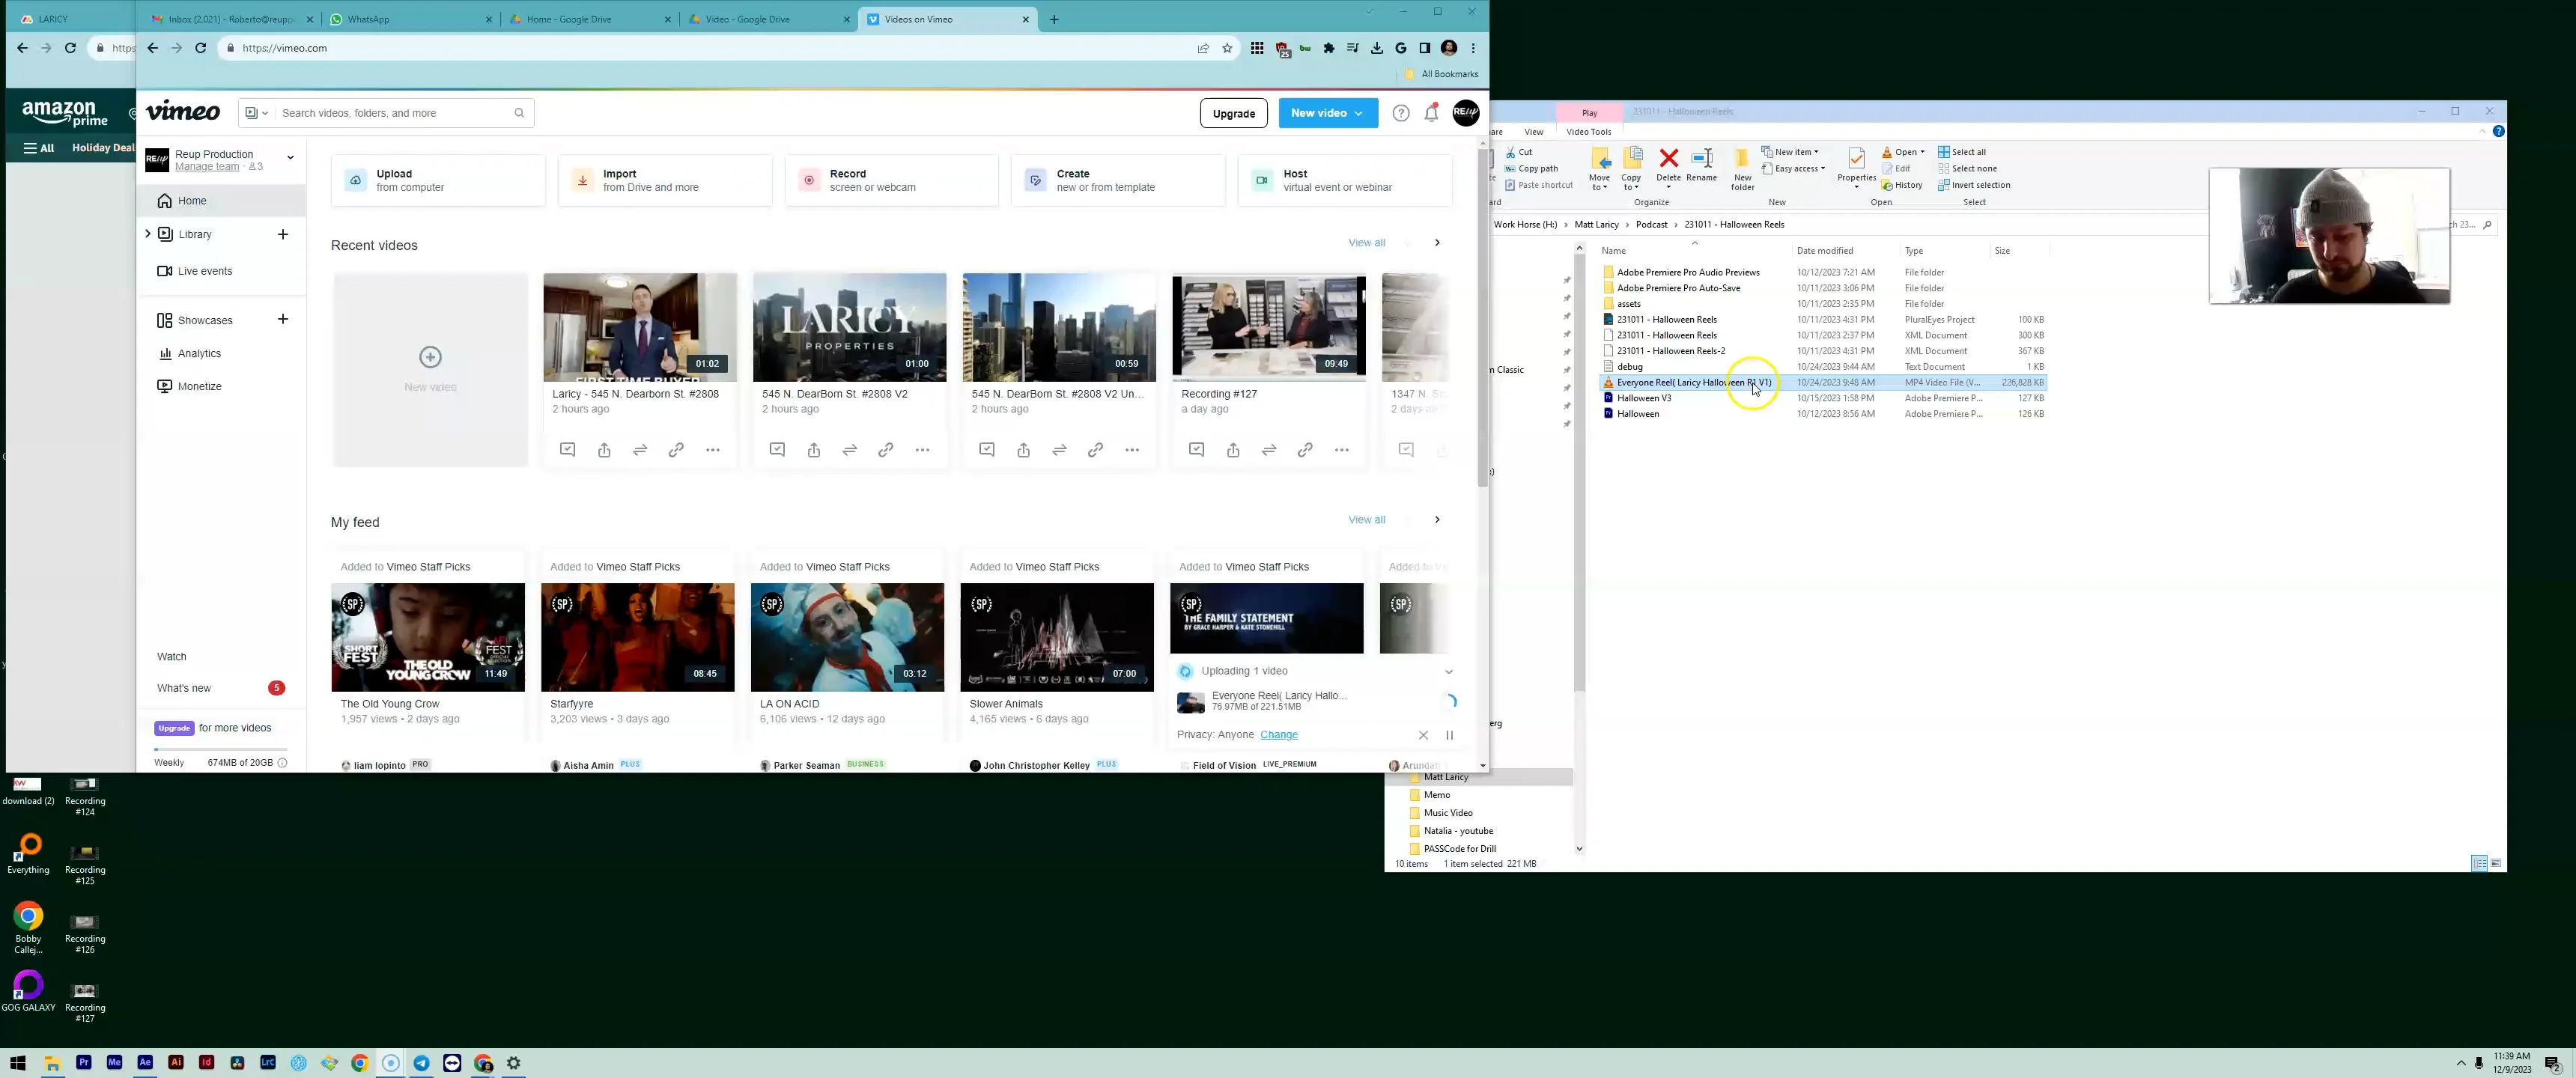The width and height of the screenshot is (2576, 1078).
Task: Open the Change privacy link for the upload
Action: click(1278, 734)
